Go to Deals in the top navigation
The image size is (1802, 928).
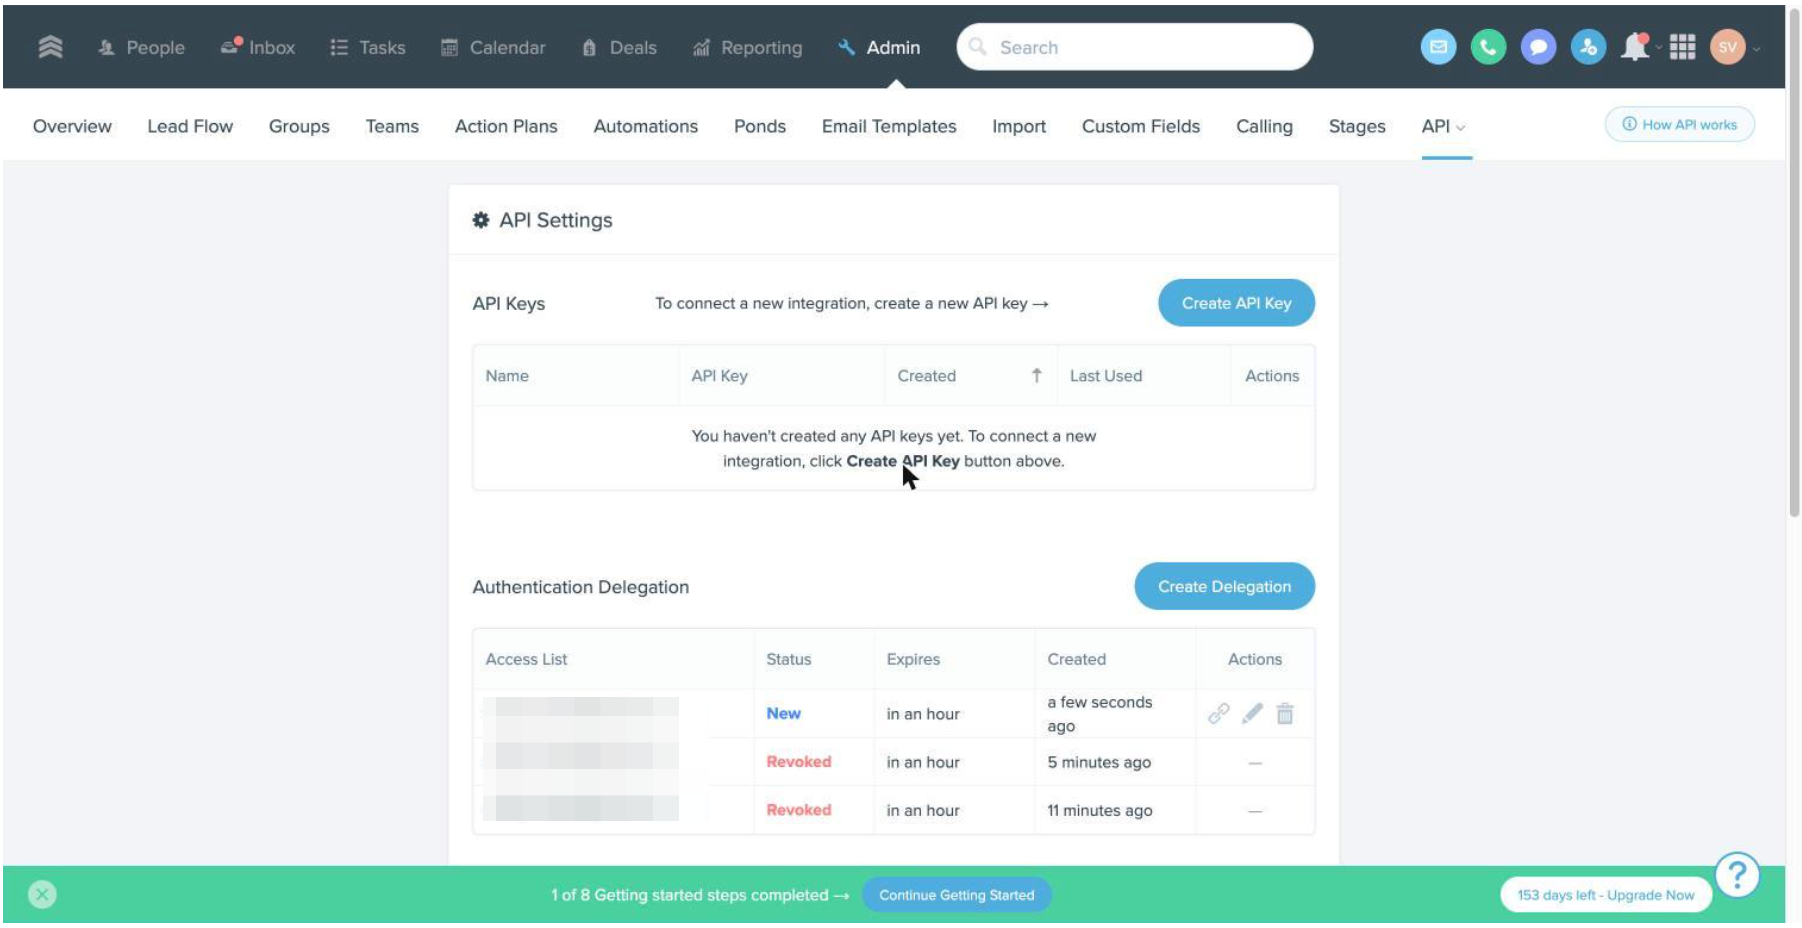(619, 47)
